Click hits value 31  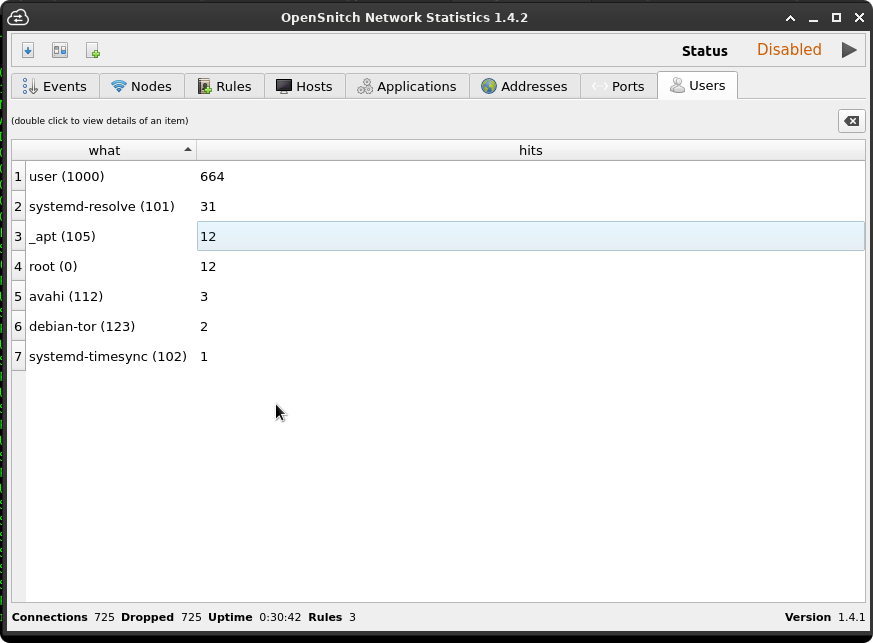coord(208,207)
